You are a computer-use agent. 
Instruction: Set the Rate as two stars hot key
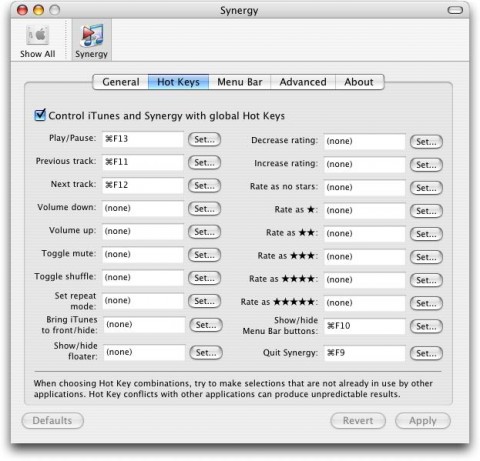click(426, 234)
